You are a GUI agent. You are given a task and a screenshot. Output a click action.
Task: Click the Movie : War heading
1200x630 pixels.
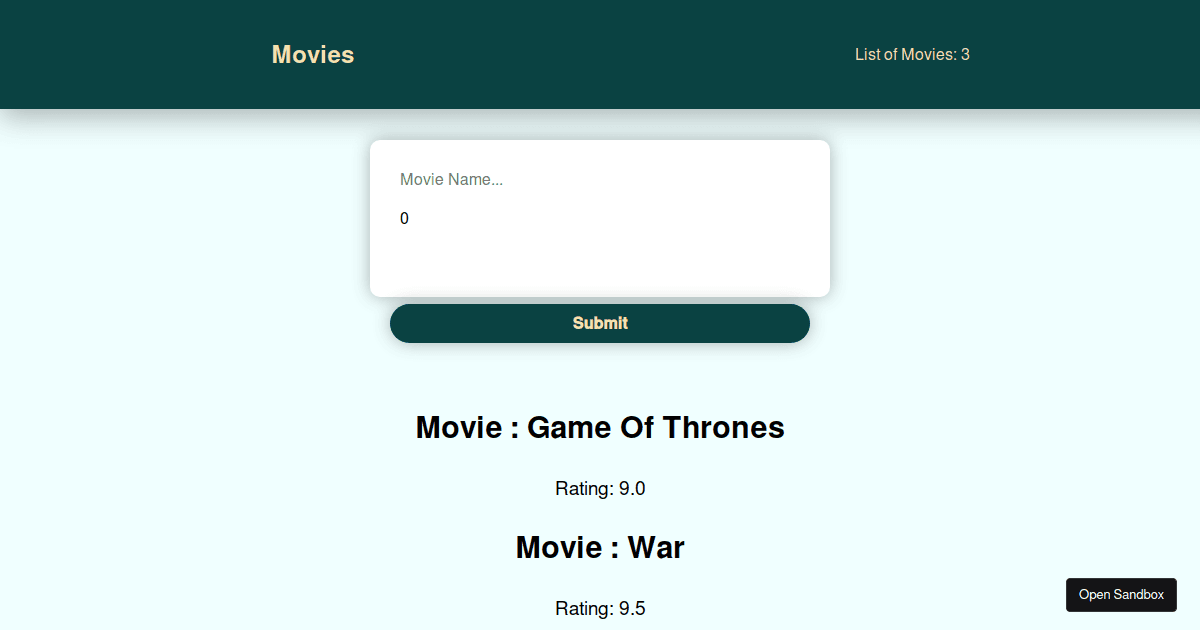tap(600, 547)
